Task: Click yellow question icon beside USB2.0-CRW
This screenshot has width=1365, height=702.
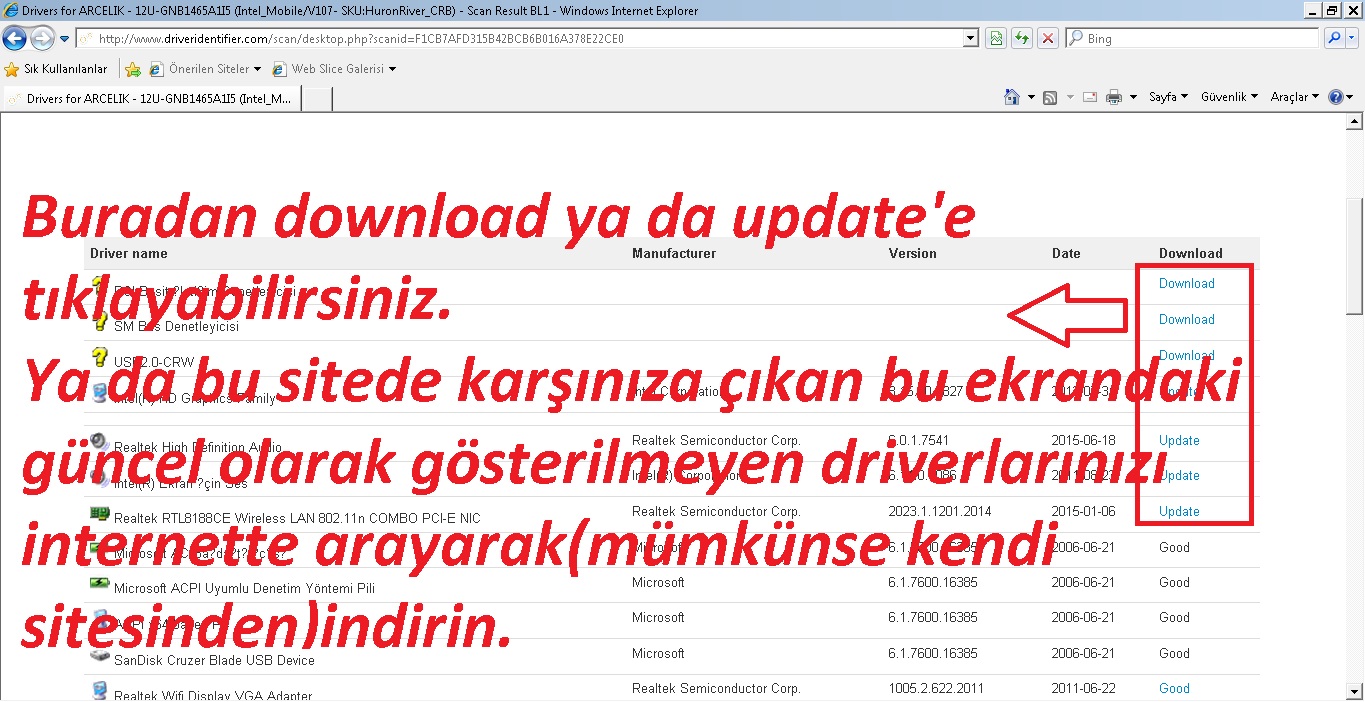Action: (99, 357)
